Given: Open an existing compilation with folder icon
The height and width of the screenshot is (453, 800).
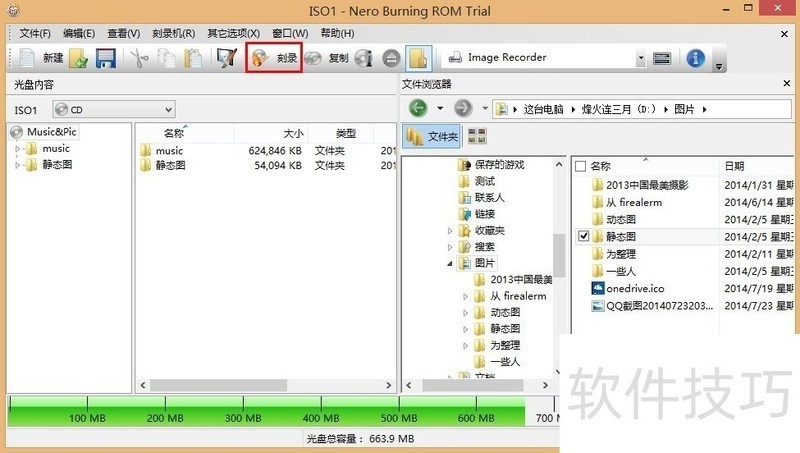Looking at the screenshot, I should point(79,58).
